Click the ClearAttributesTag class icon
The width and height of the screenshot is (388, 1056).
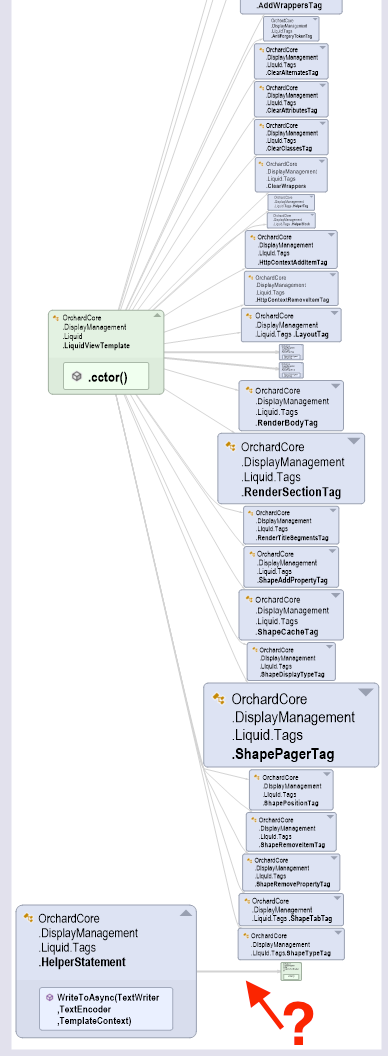(x=261, y=88)
